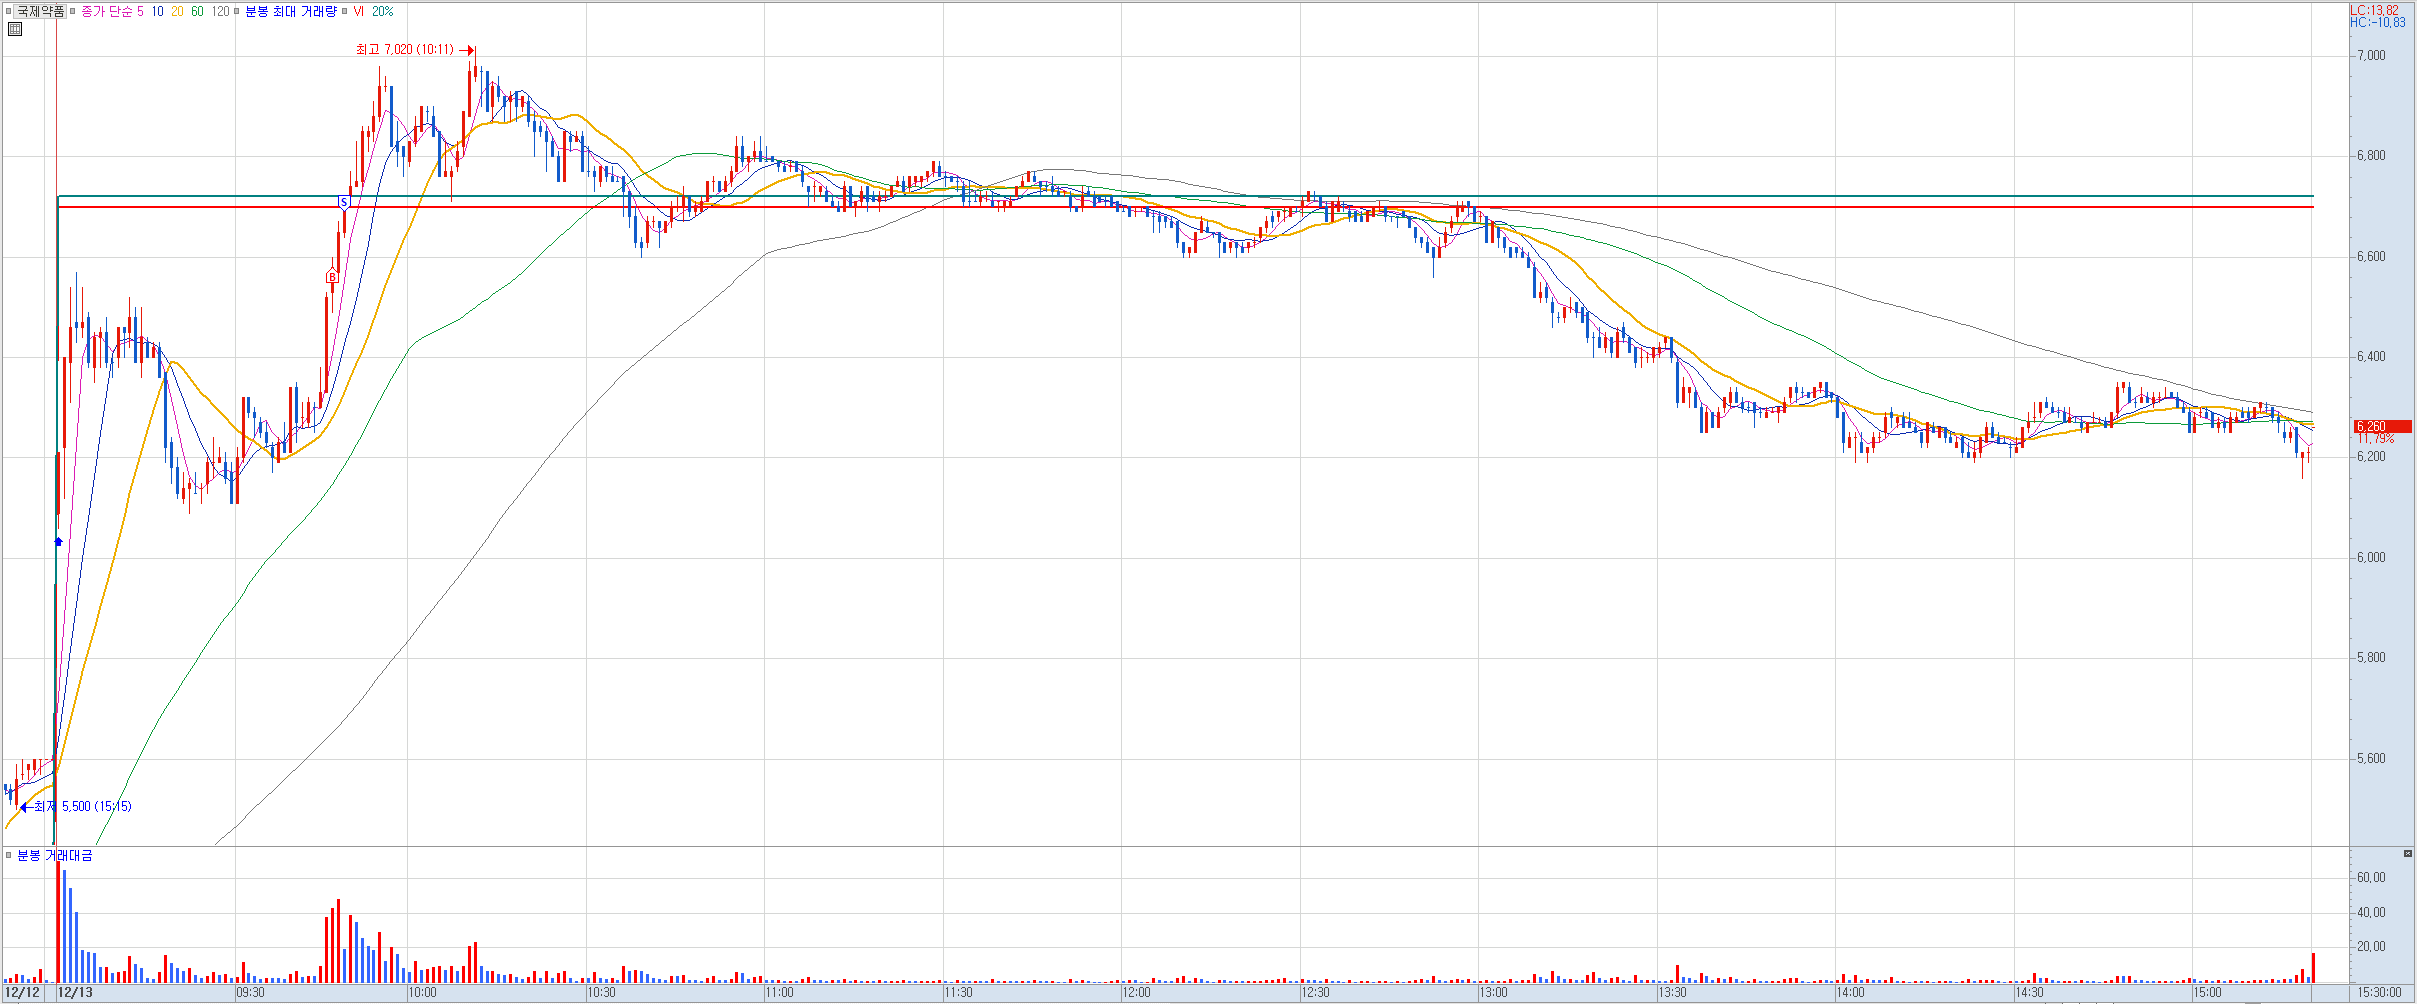Click the 최고 7,020 (10:11) high label

pos(405,49)
